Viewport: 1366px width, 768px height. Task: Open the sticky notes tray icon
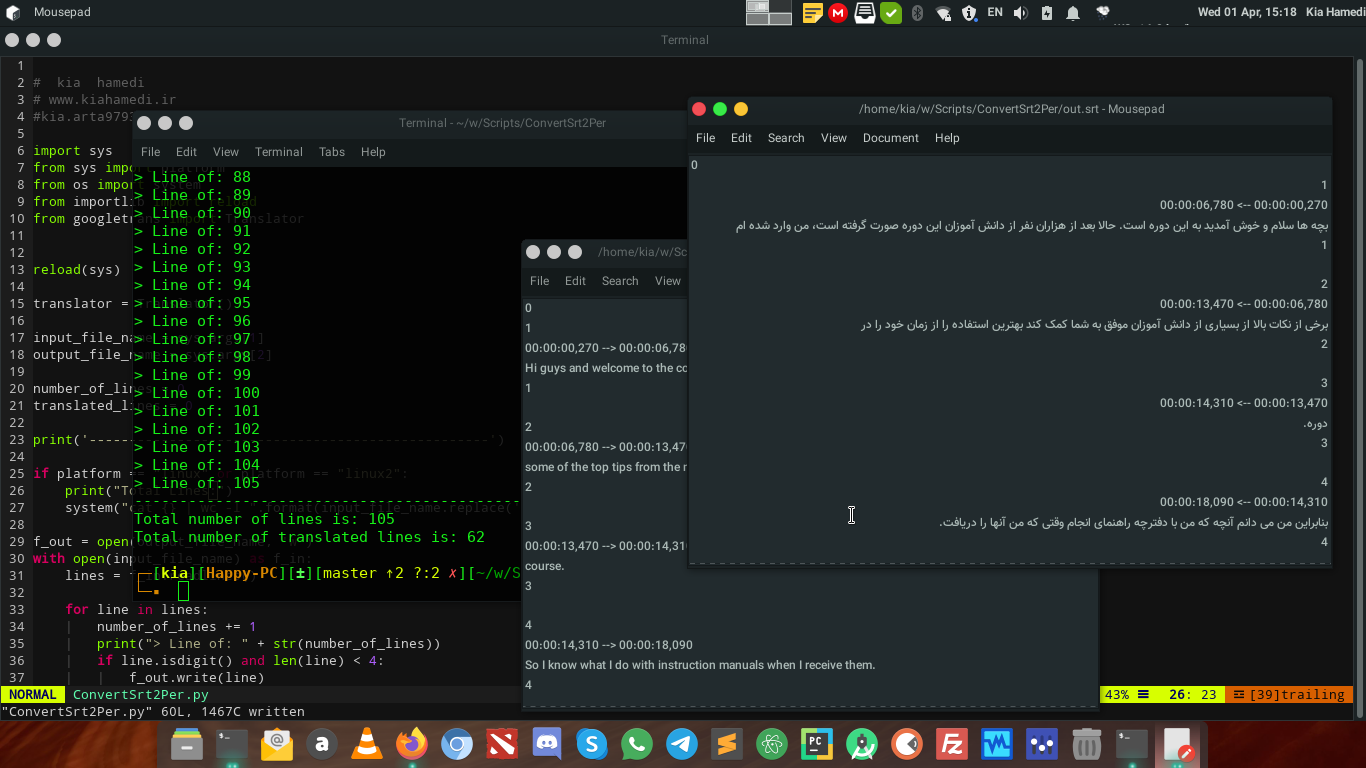(812, 13)
